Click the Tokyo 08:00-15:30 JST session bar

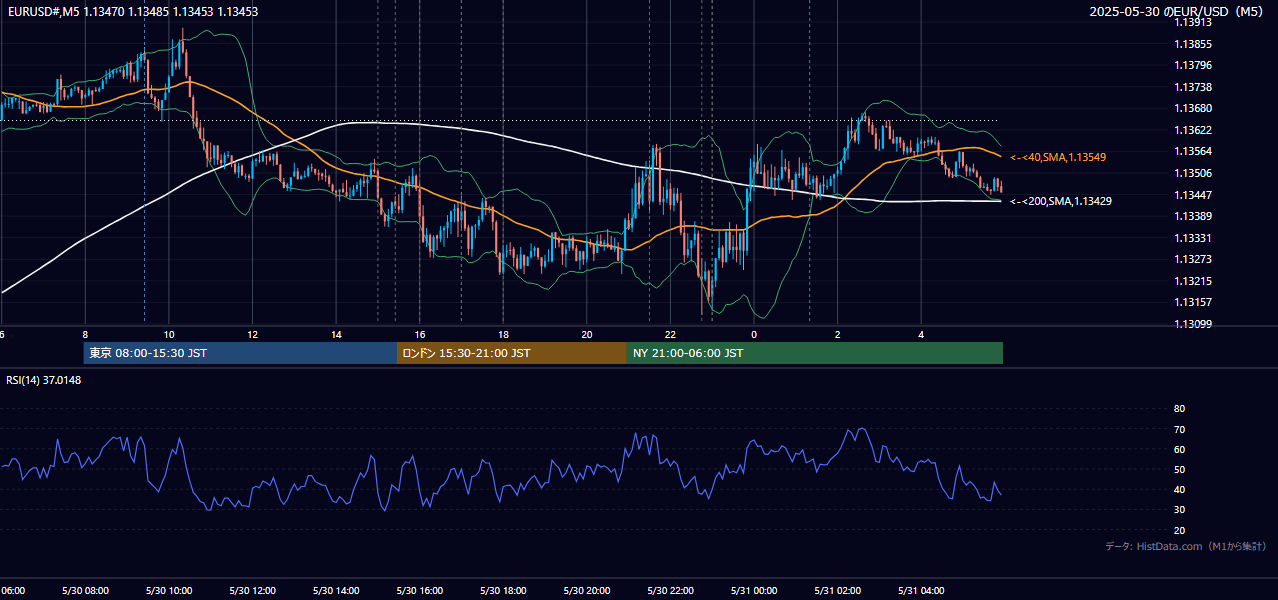click(240, 353)
